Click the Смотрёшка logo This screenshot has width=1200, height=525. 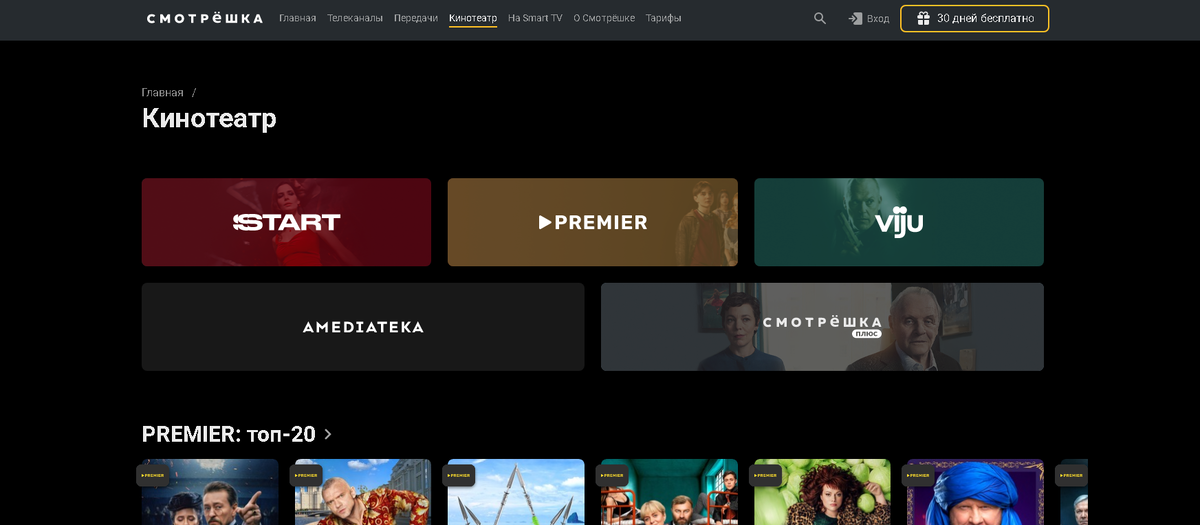coord(205,18)
